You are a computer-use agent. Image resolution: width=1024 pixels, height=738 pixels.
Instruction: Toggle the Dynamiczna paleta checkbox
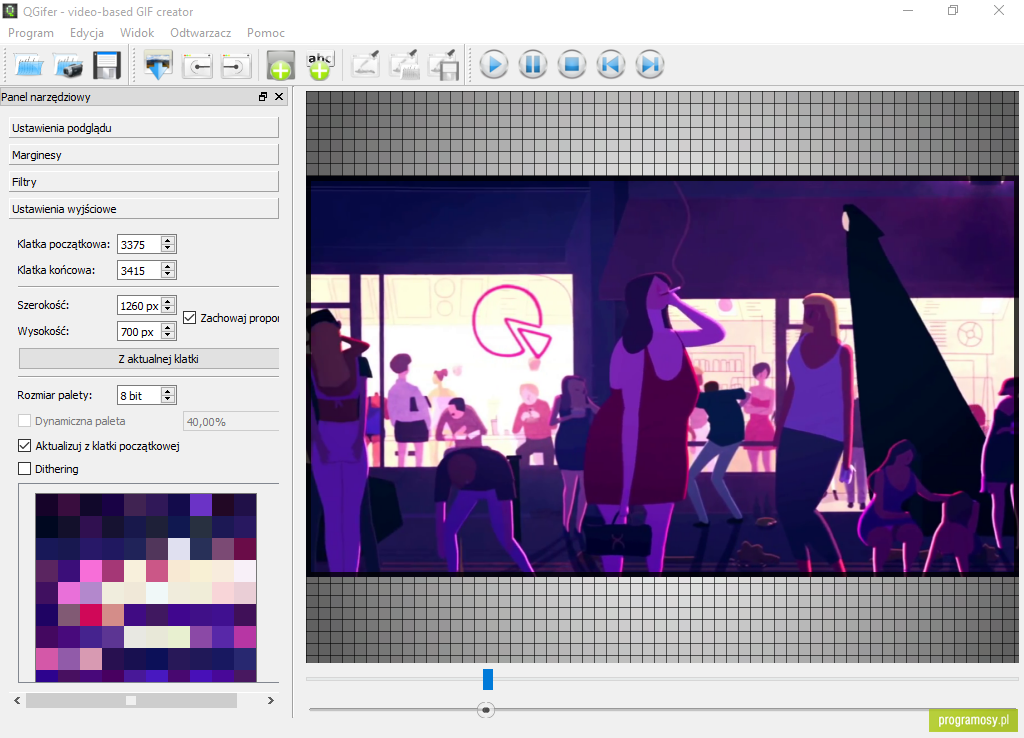click(x=25, y=421)
